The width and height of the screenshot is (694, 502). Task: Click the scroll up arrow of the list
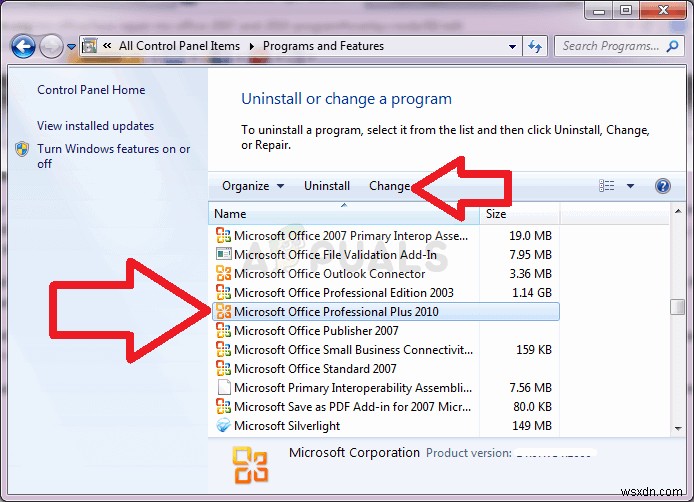tap(678, 211)
